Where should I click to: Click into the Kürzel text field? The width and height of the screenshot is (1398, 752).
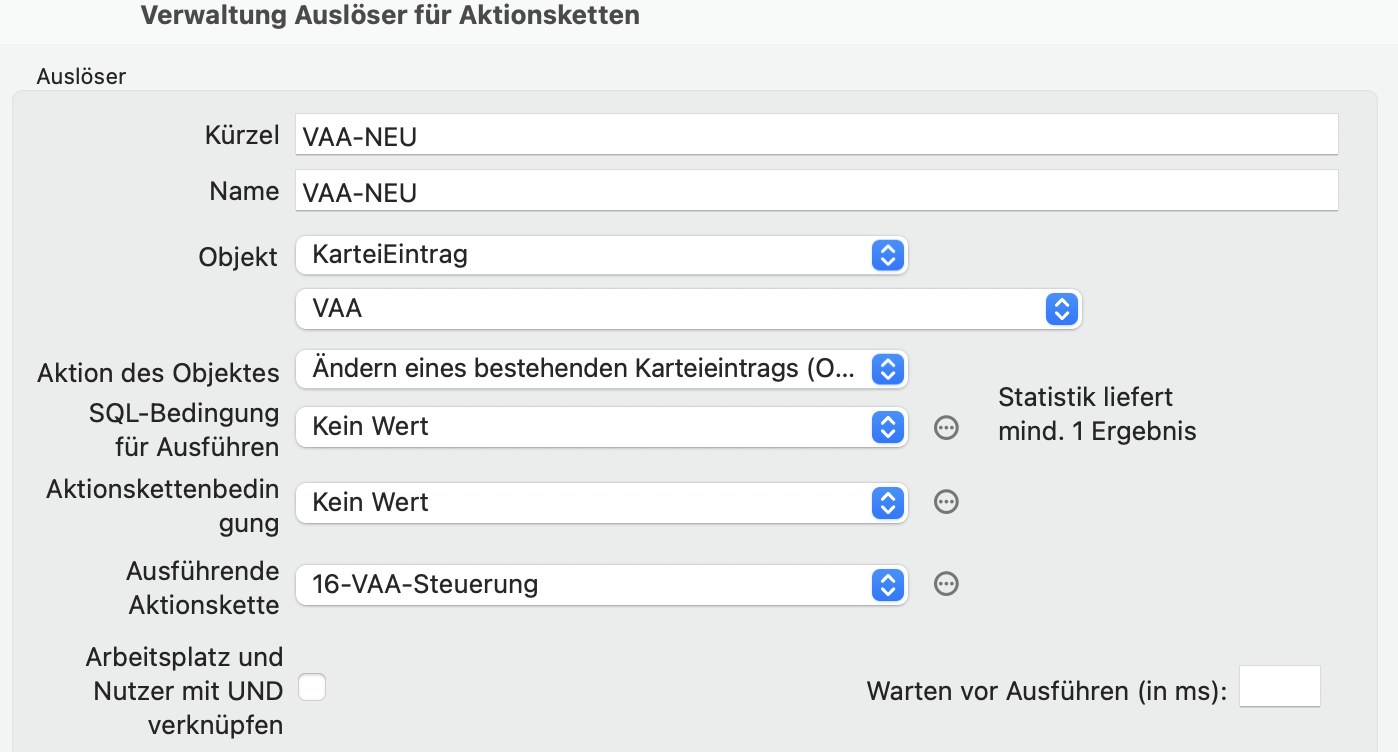pos(815,135)
